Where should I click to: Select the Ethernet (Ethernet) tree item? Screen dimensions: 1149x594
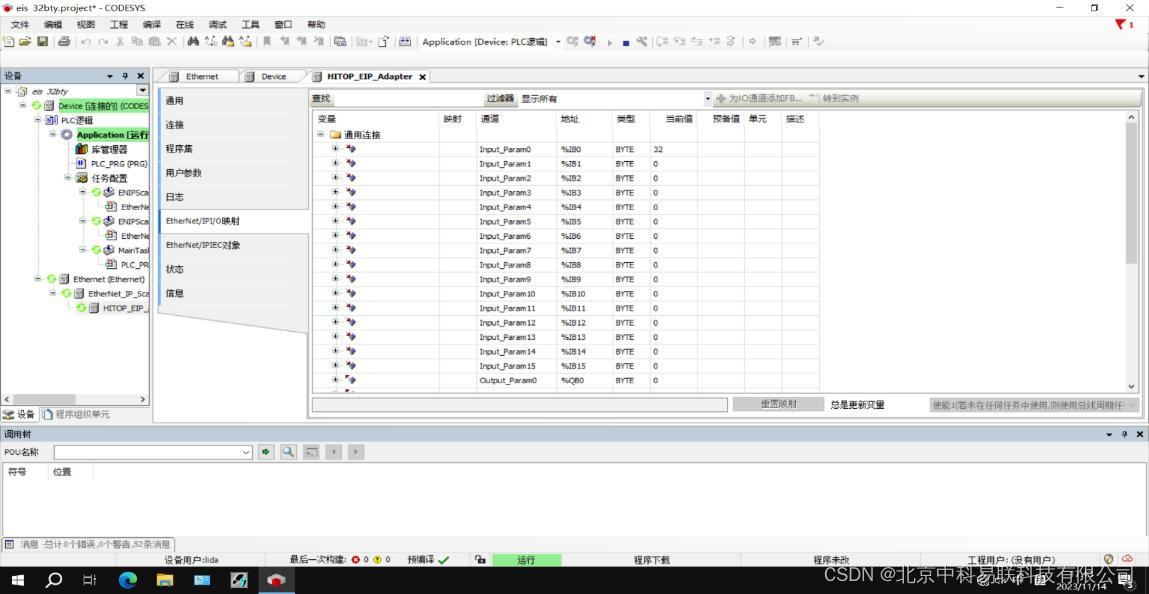tap(108, 279)
